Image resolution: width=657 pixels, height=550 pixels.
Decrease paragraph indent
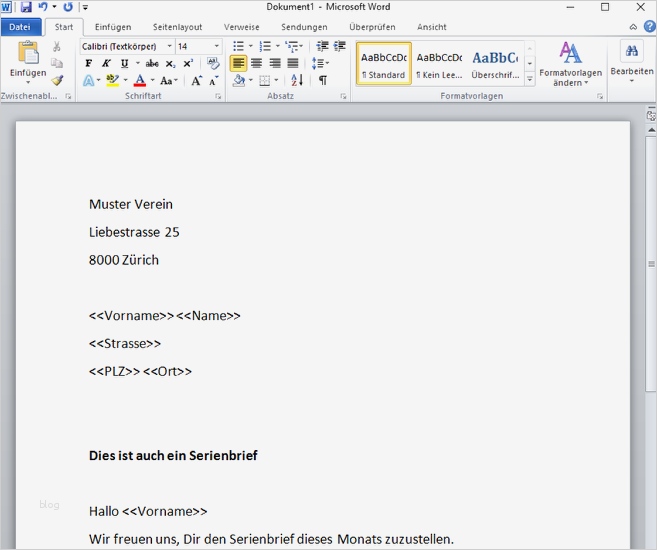[322, 46]
